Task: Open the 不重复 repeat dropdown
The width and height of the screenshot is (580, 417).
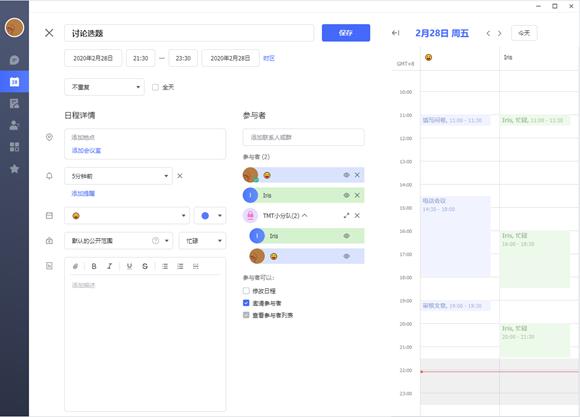Action: pos(104,87)
